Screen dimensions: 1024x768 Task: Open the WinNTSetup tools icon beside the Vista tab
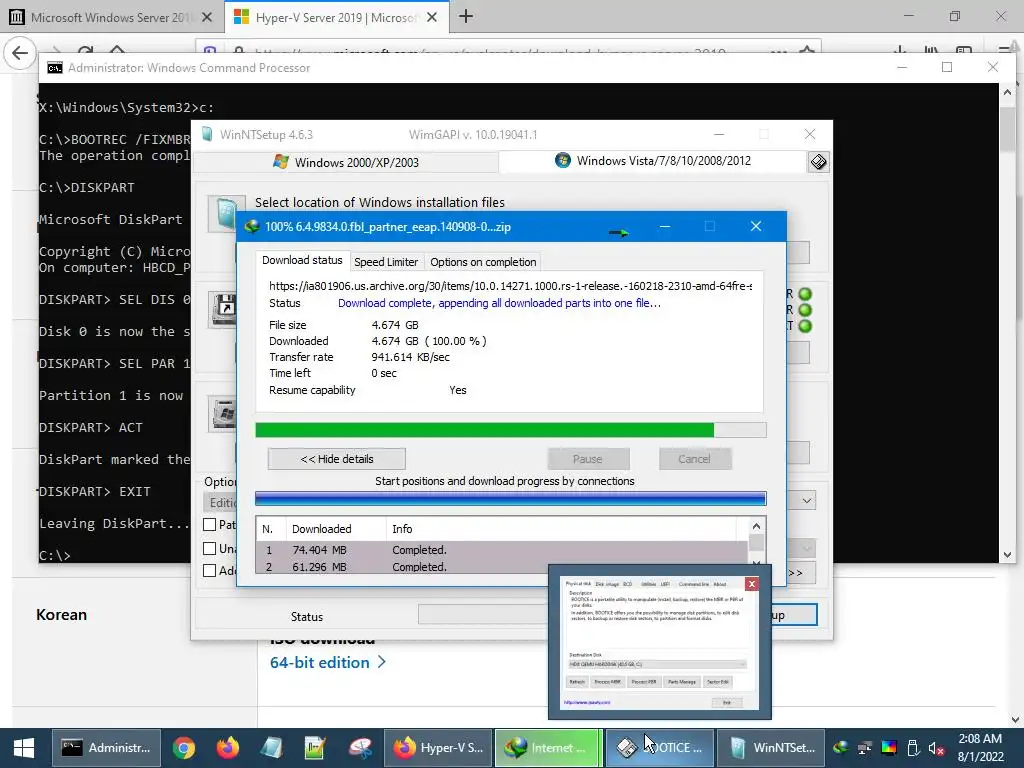coord(818,161)
